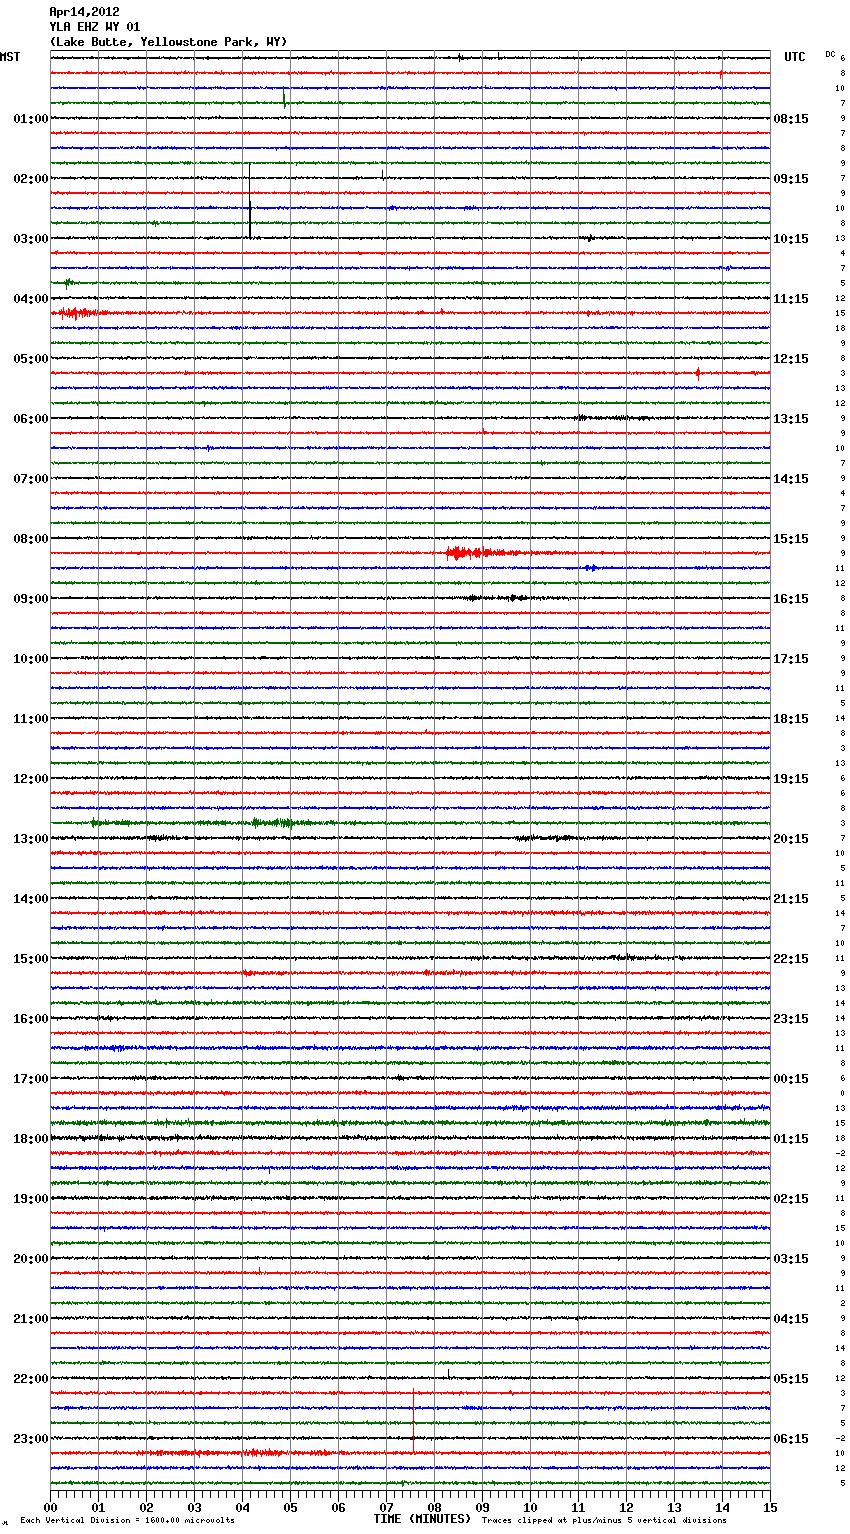Click the "04:15" UTC time label
Screen dimensions: 850x1534
(791, 1319)
